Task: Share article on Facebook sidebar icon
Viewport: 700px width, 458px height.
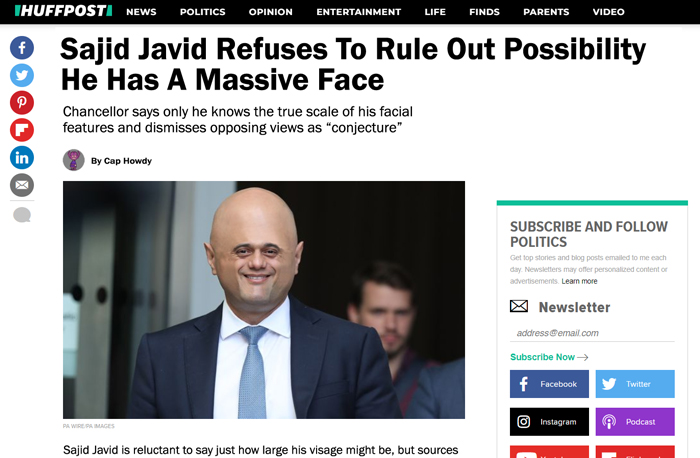Action: [22, 48]
